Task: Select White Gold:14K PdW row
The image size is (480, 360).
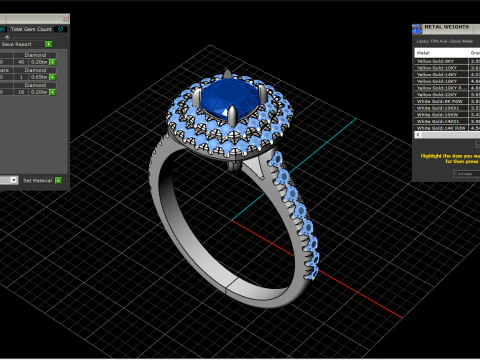Action: (x=442, y=128)
